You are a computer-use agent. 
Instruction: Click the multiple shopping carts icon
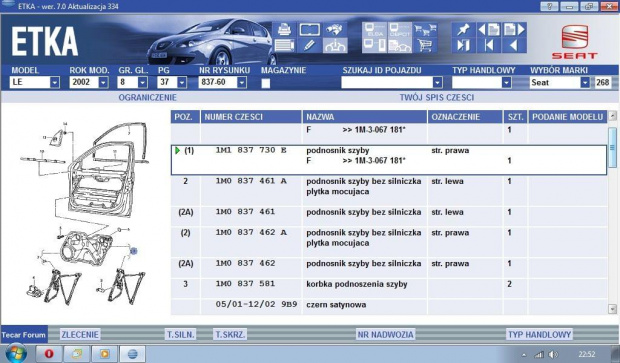click(x=425, y=30)
